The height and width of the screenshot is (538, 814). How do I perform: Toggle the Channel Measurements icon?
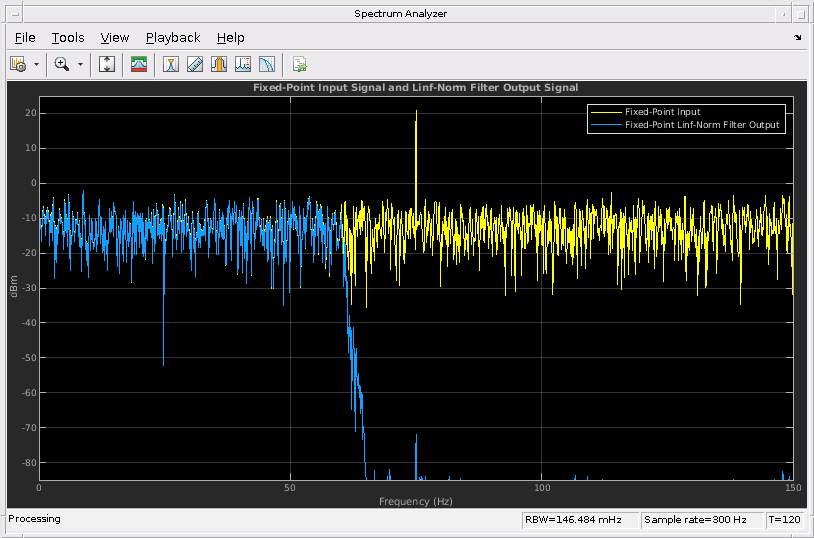(219, 64)
